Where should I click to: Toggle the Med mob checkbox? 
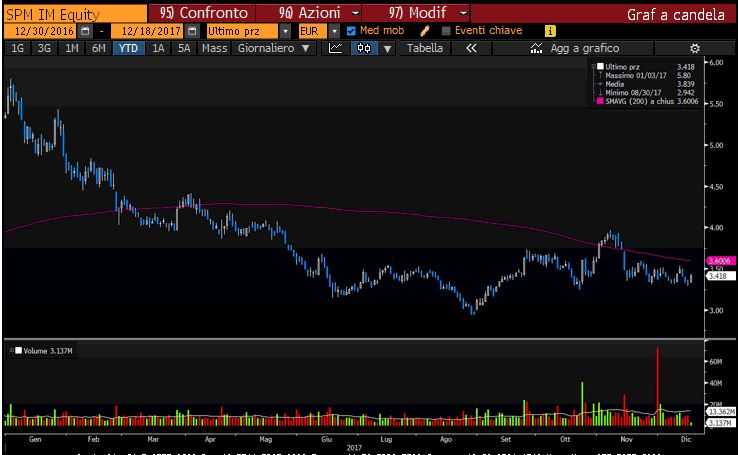coord(351,31)
